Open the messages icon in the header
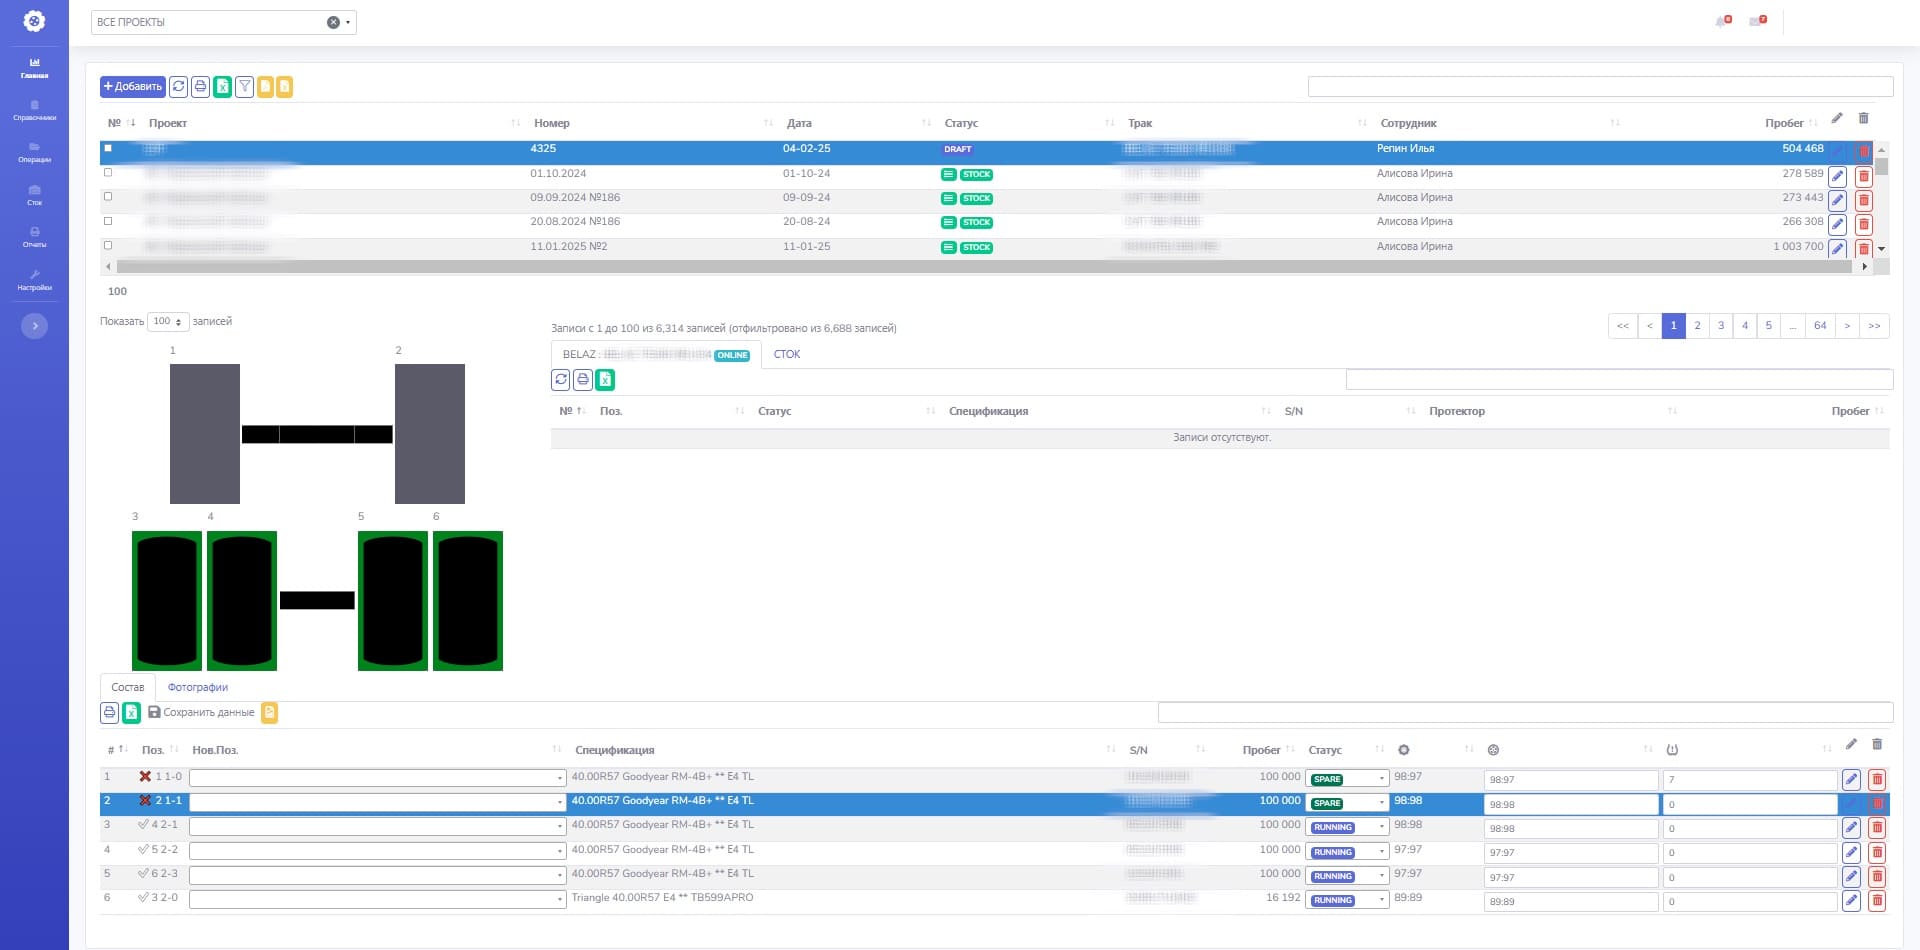The height and width of the screenshot is (950, 1920). pyautogui.click(x=1757, y=21)
